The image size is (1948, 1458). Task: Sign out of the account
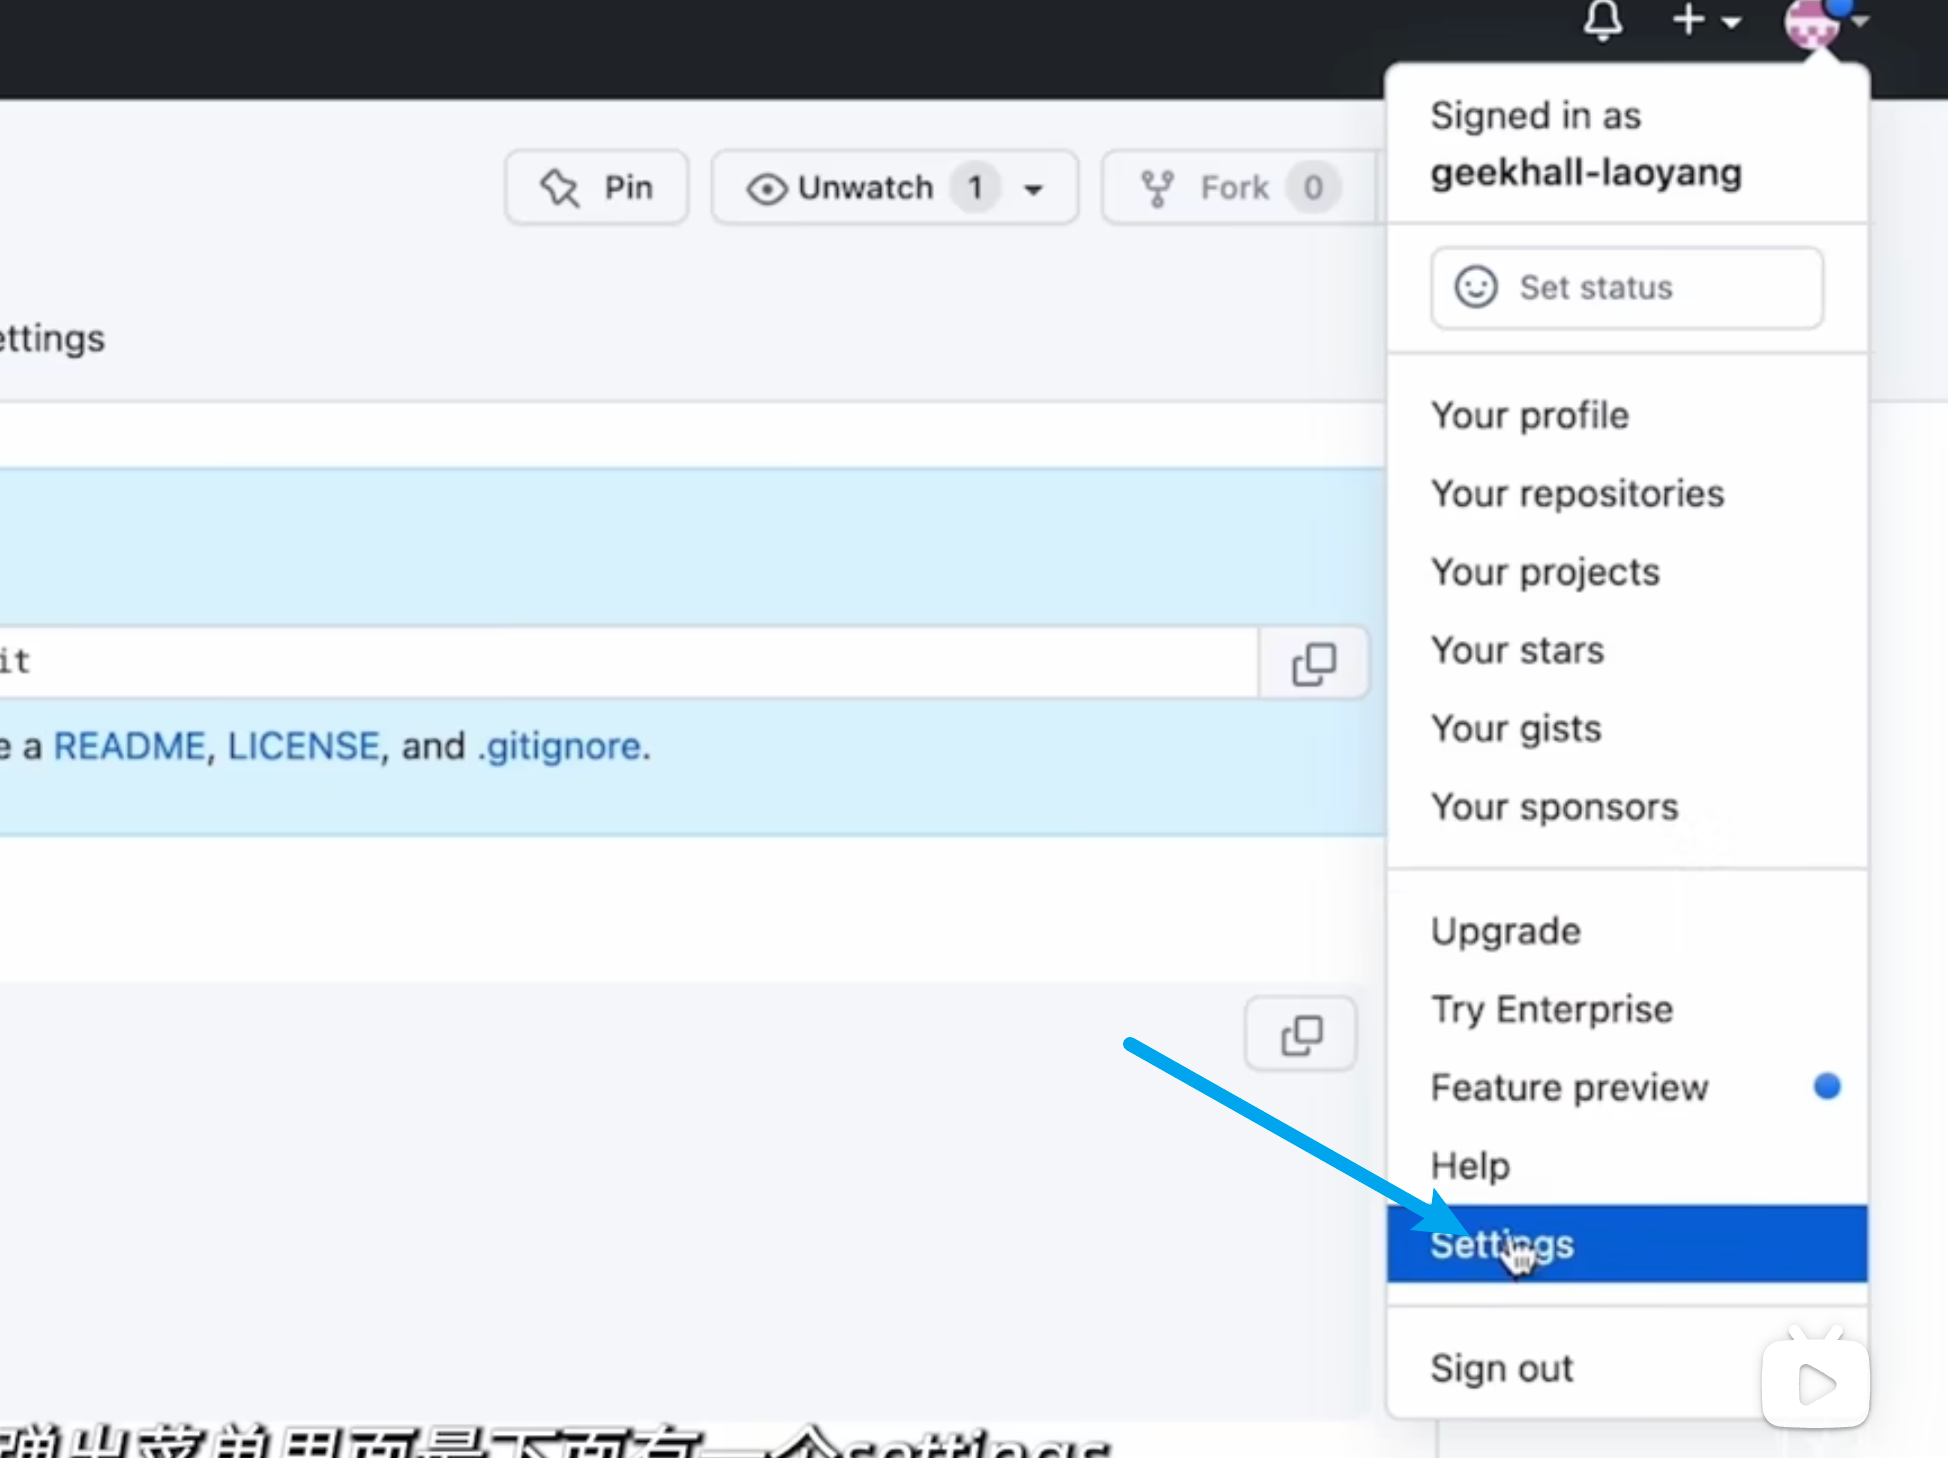pos(1627,1367)
